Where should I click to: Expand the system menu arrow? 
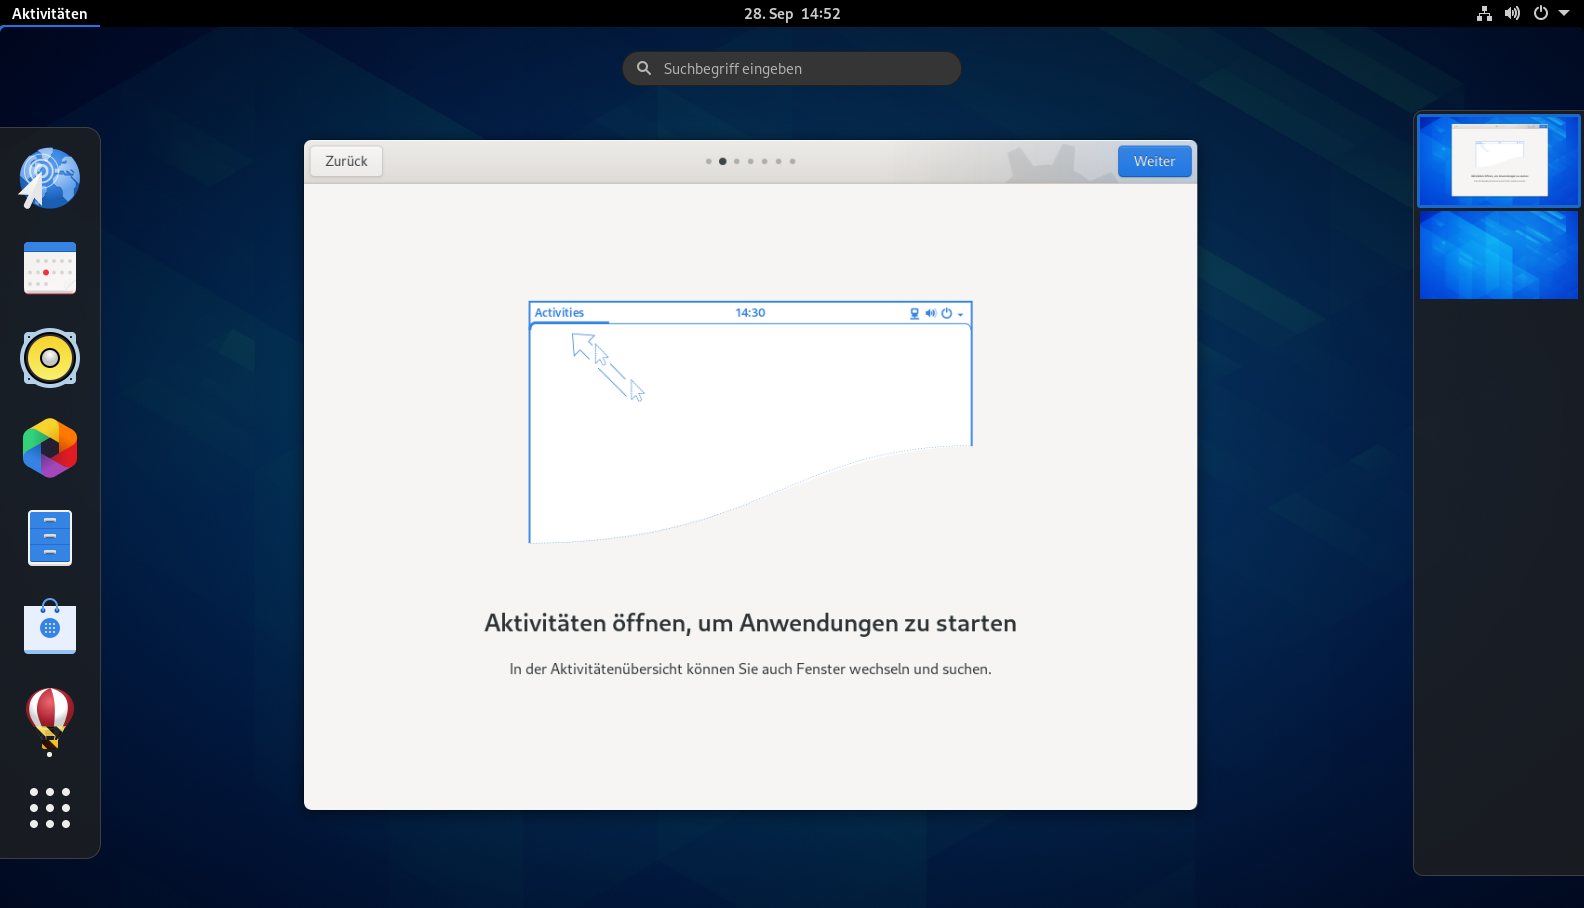pos(1564,13)
